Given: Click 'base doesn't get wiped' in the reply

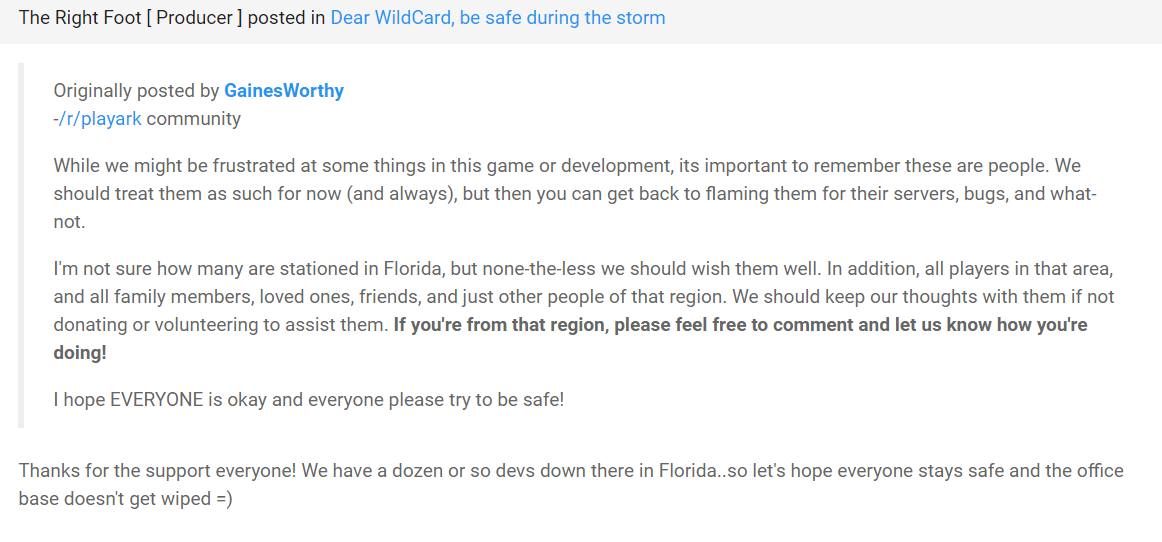Looking at the screenshot, I should click(x=115, y=499).
